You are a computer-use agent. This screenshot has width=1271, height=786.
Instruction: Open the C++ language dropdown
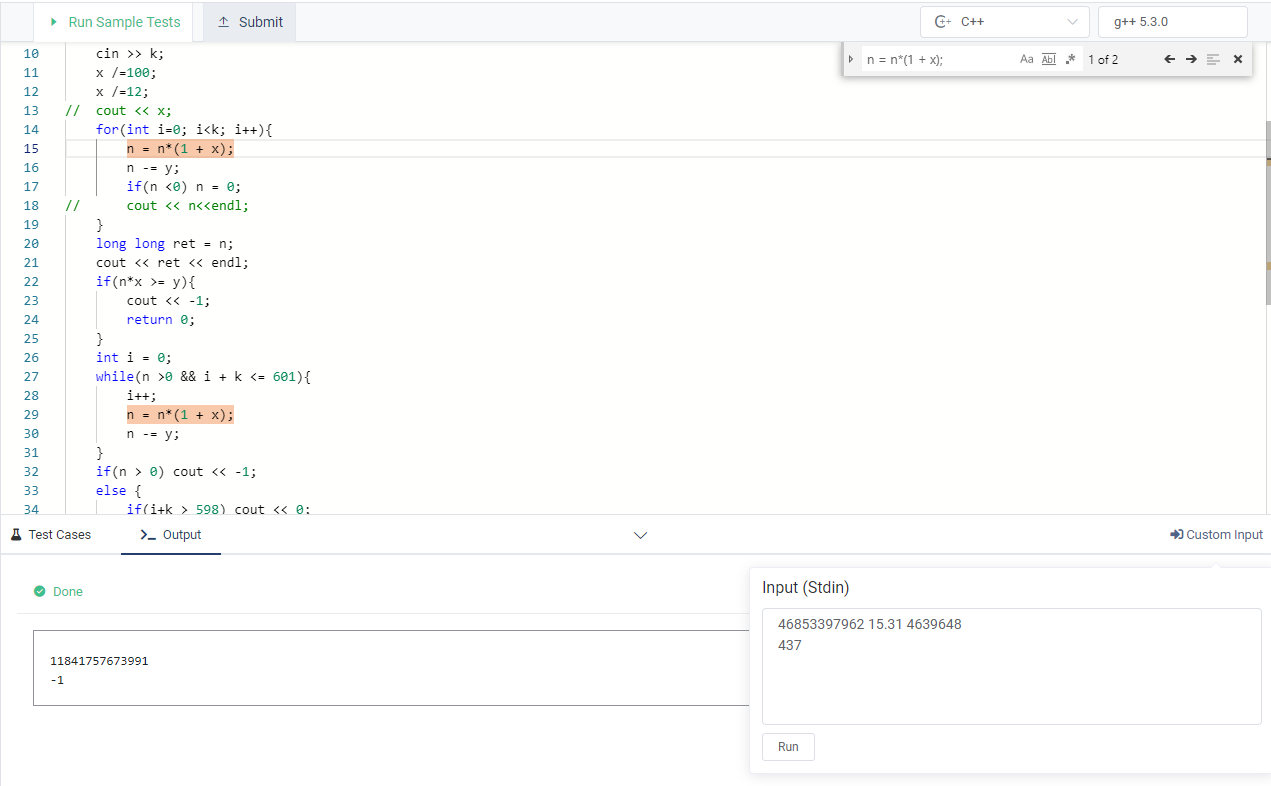(x=1005, y=22)
